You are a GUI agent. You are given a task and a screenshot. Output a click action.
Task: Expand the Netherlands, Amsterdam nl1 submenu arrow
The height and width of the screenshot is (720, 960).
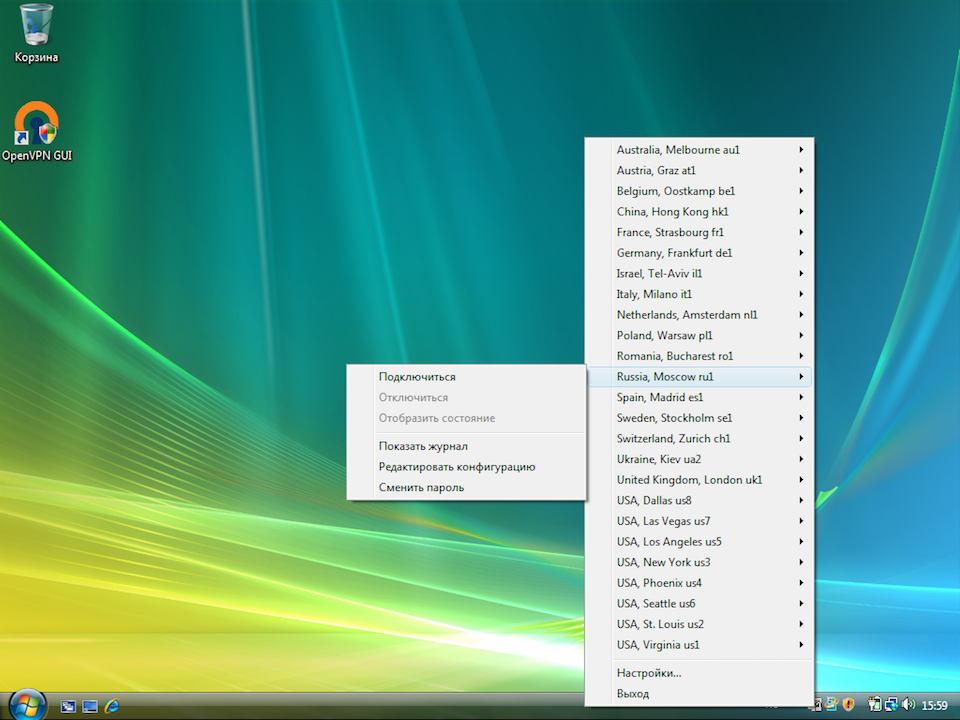tap(801, 315)
